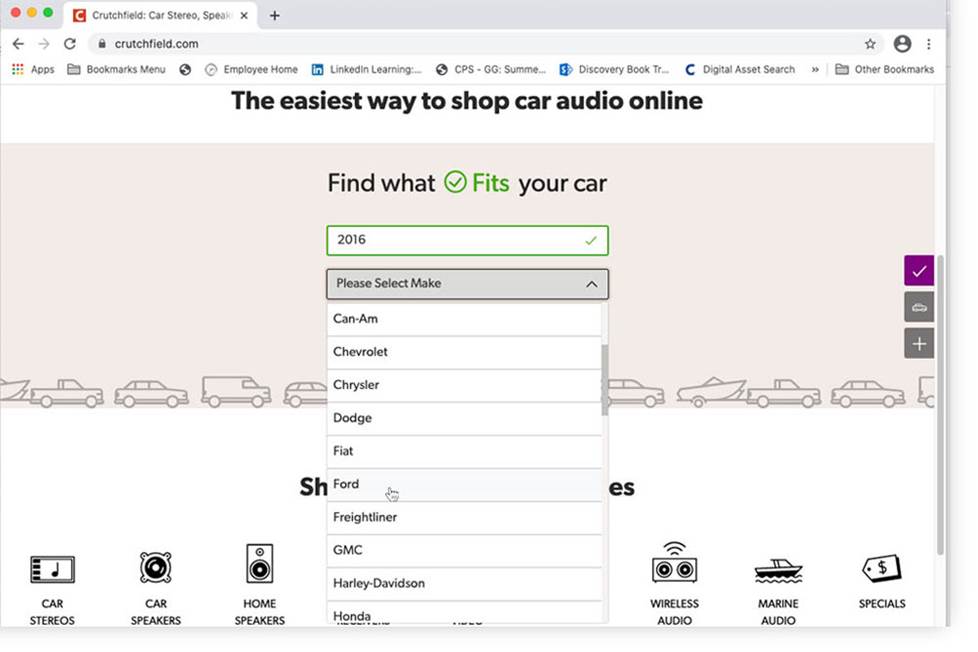This screenshot has width=978, height=652.
Task: Open the Car Speakers category
Action: (x=156, y=588)
